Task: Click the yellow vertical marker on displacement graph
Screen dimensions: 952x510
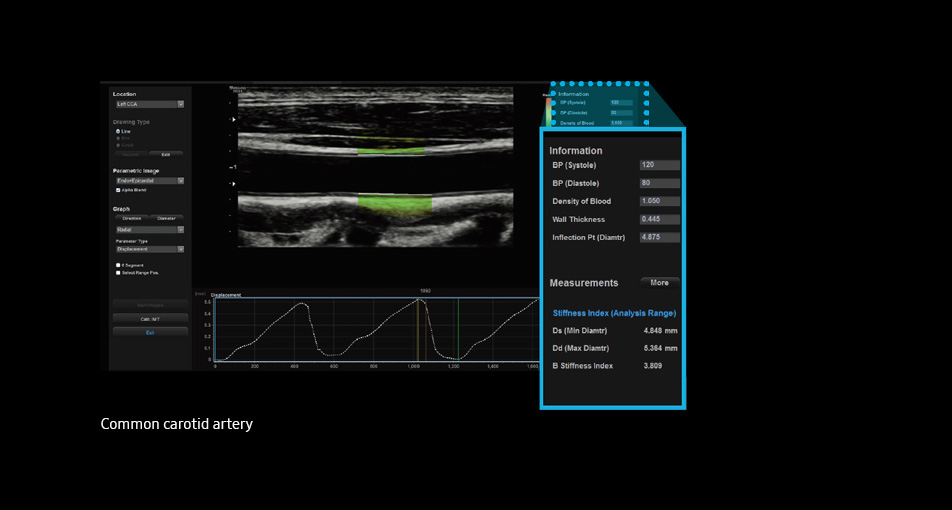Action: [x=418, y=329]
